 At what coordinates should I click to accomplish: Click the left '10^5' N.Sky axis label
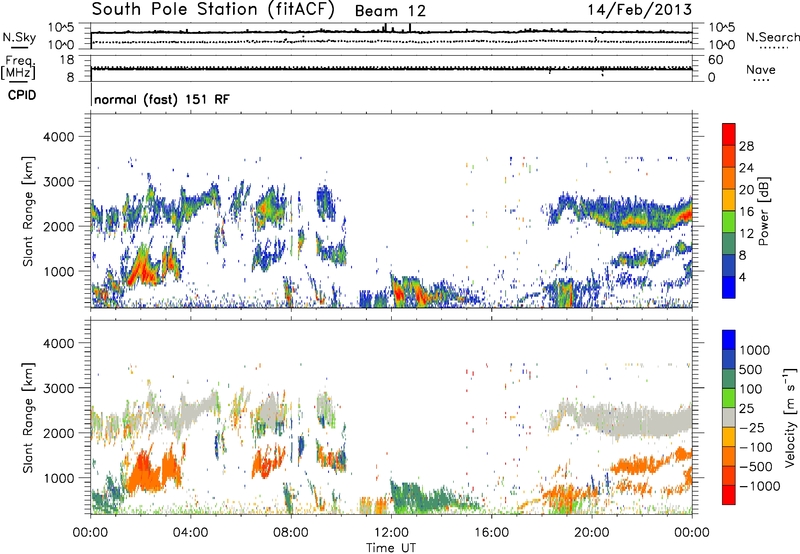click(62, 28)
